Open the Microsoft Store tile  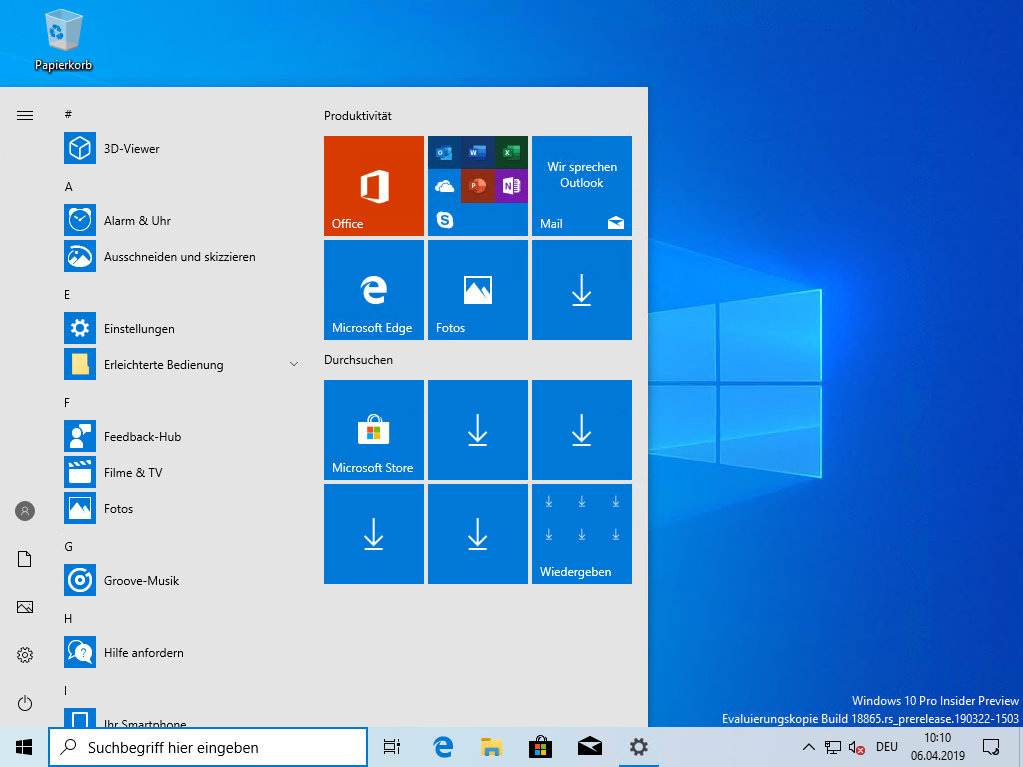374,430
